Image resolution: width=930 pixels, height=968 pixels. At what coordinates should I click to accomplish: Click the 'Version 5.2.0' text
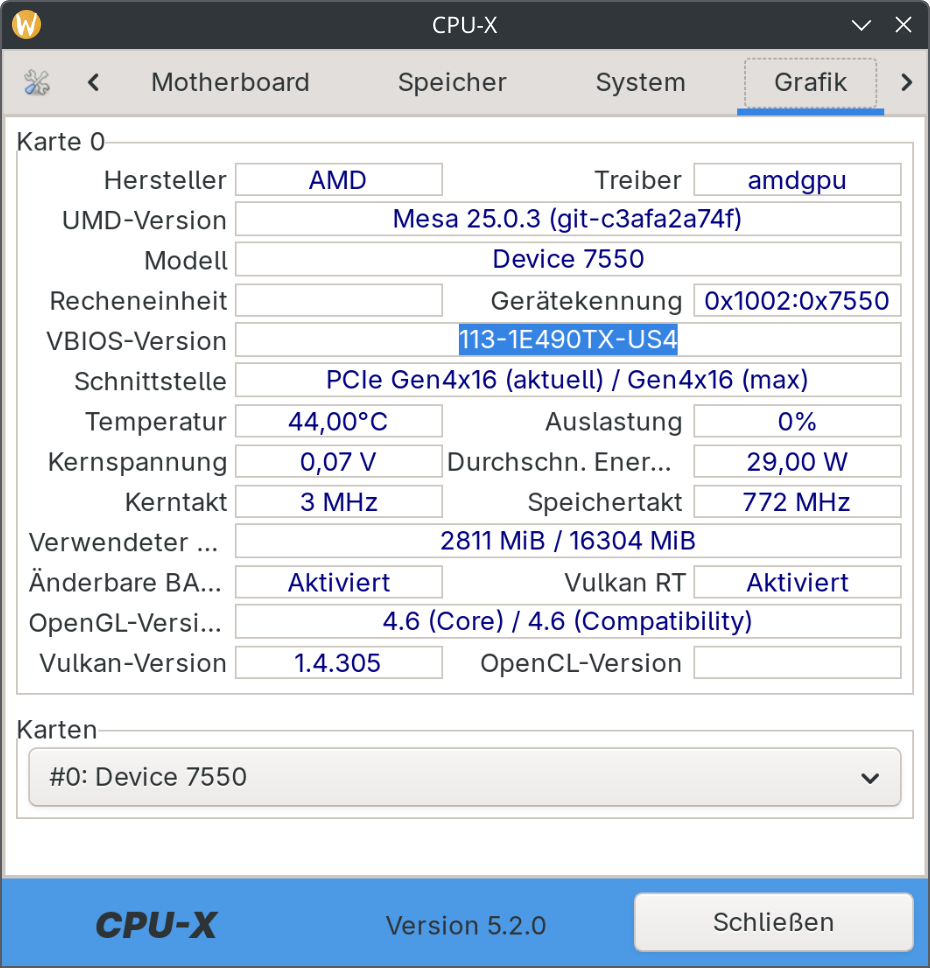coord(466,925)
